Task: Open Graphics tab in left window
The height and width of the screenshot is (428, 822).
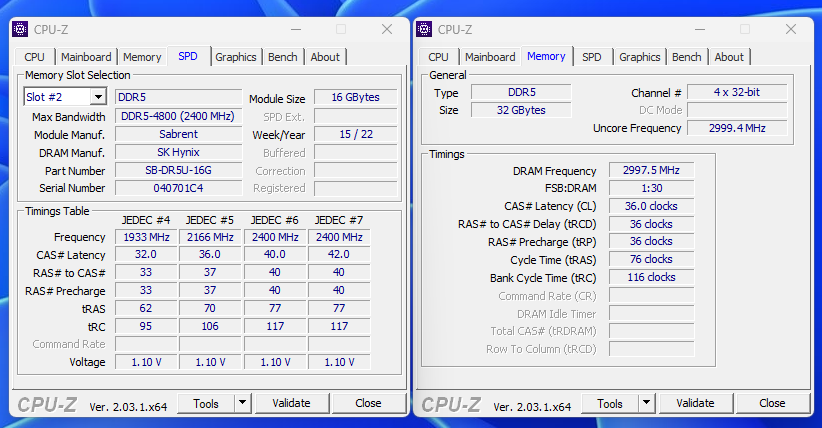Action: coord(235,57)
